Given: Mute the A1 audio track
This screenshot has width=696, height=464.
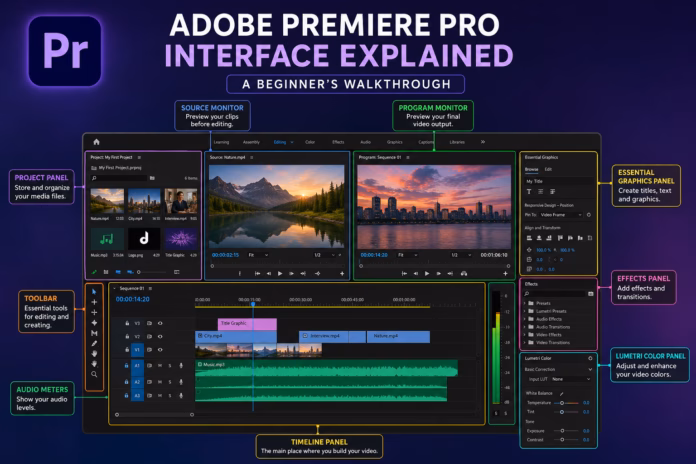Looking at the screenshot, I should click(160, 366).
